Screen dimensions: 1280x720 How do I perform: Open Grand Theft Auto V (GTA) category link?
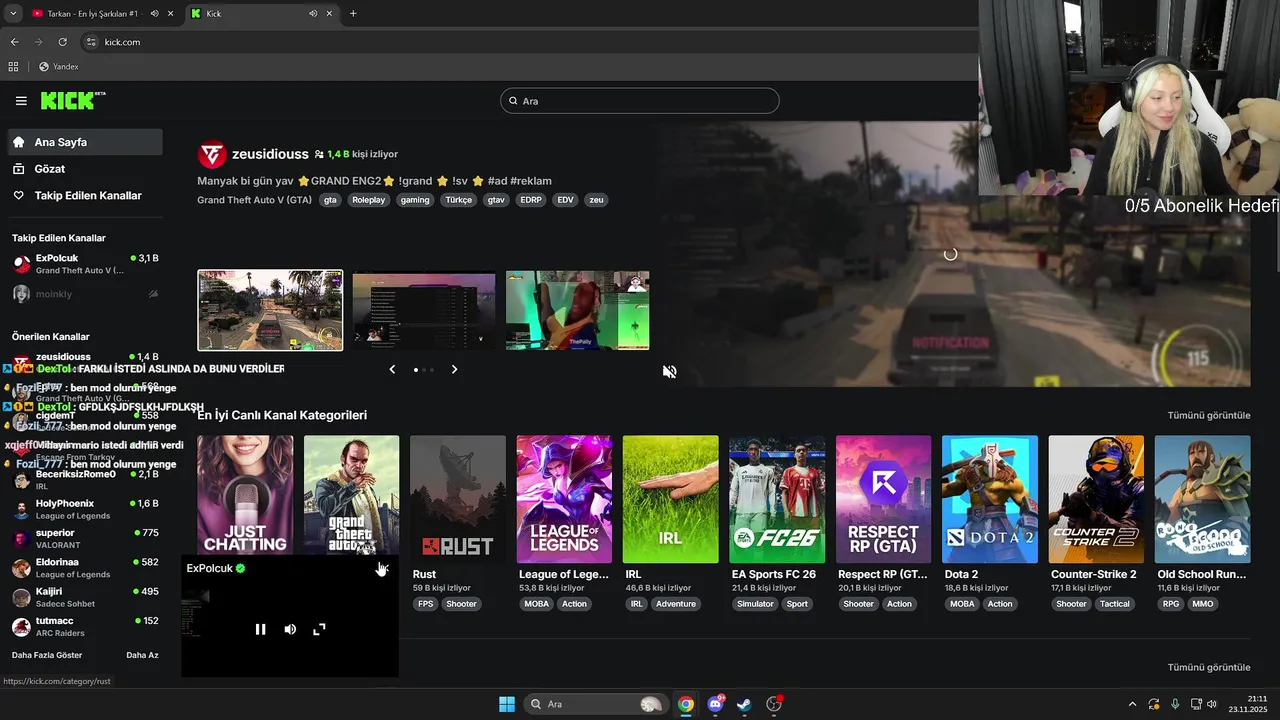254,200
